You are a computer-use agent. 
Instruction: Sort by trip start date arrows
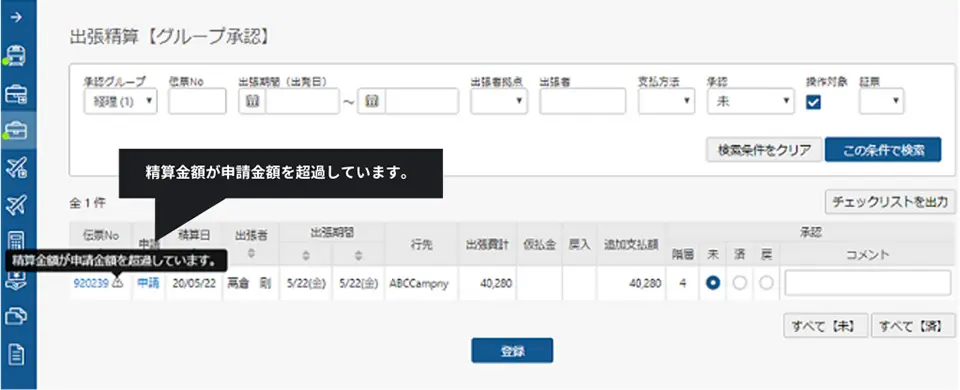pos(306,255)
